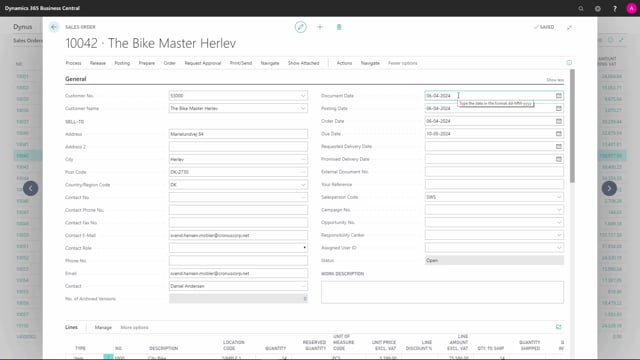Click into the Address field

point(238,134)
